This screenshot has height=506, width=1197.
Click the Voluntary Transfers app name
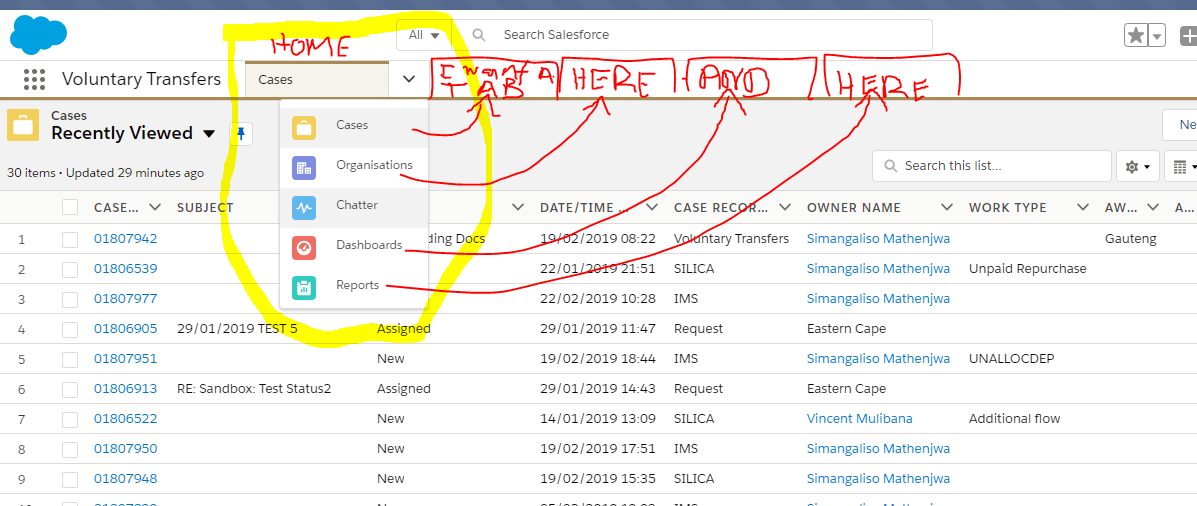pyautogui.click(x=141, y=79)
